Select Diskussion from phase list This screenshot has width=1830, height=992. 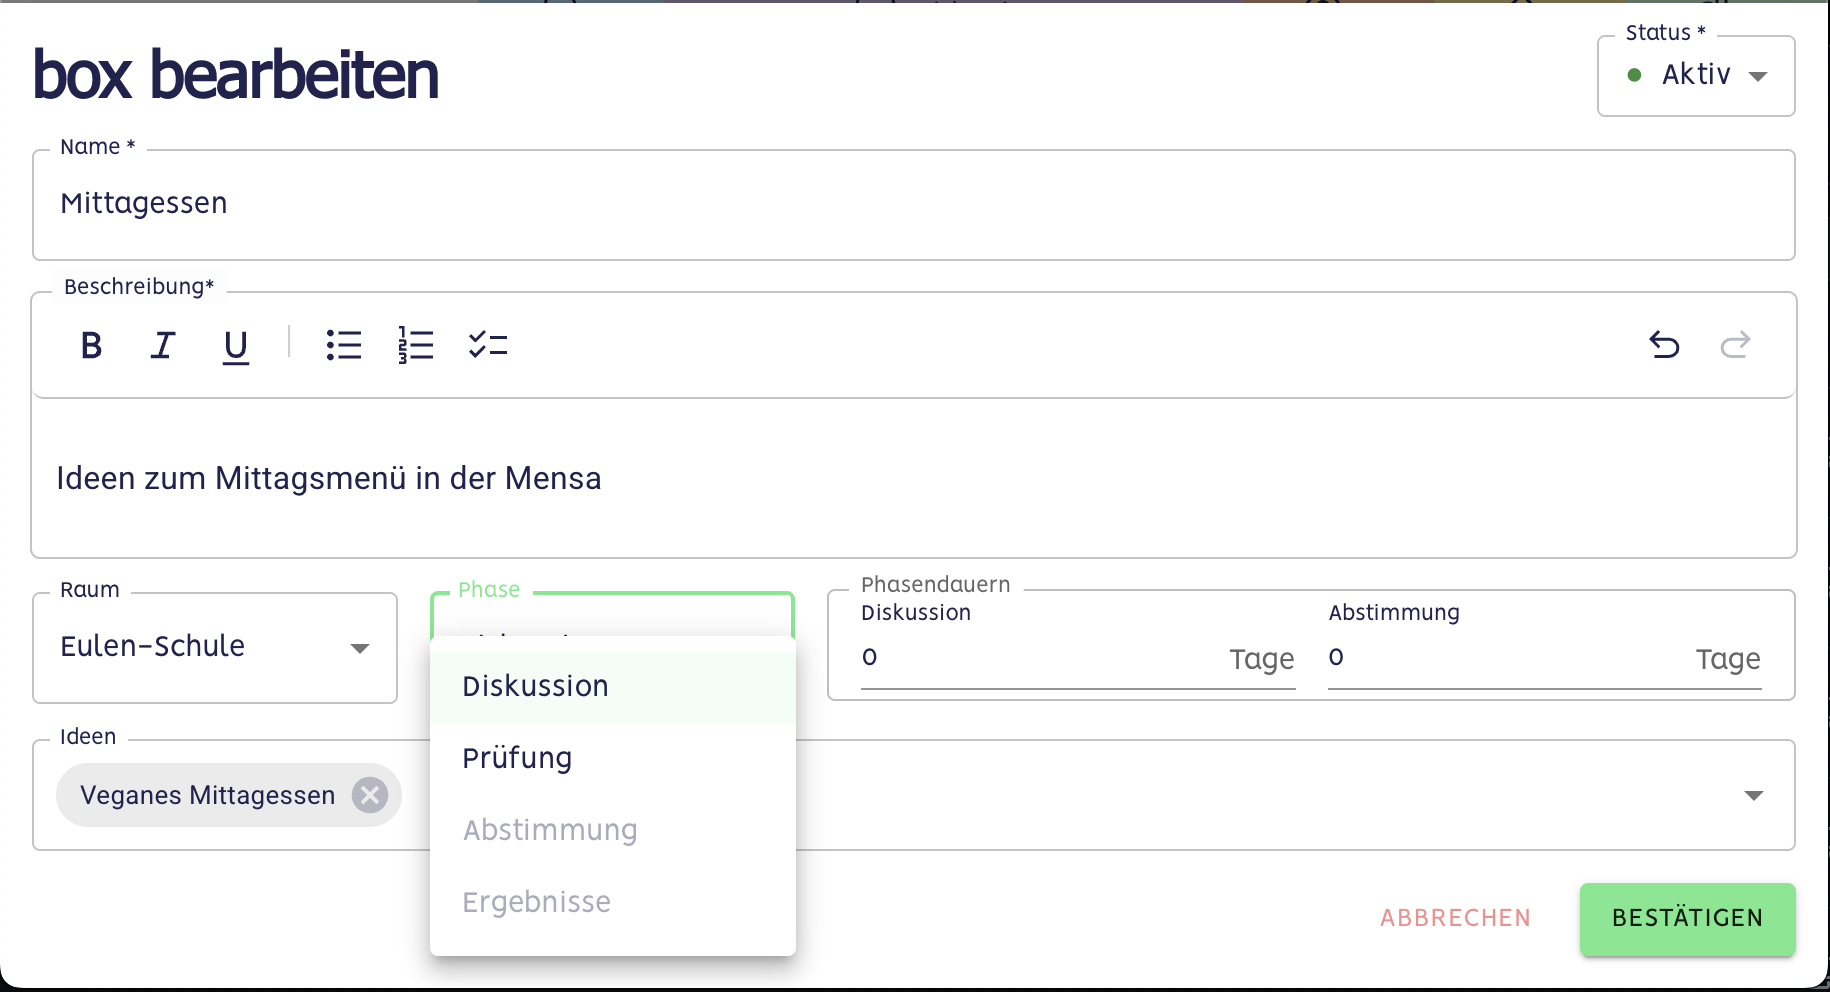[x=536, y=687]
